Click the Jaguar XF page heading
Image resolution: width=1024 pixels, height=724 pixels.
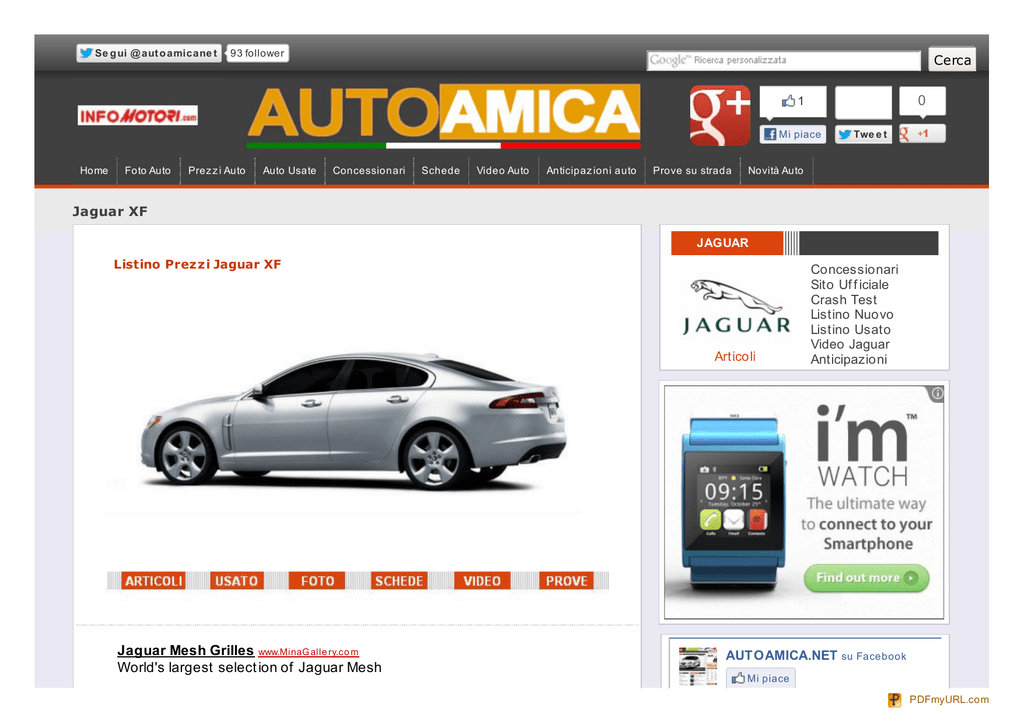point(110,212)
